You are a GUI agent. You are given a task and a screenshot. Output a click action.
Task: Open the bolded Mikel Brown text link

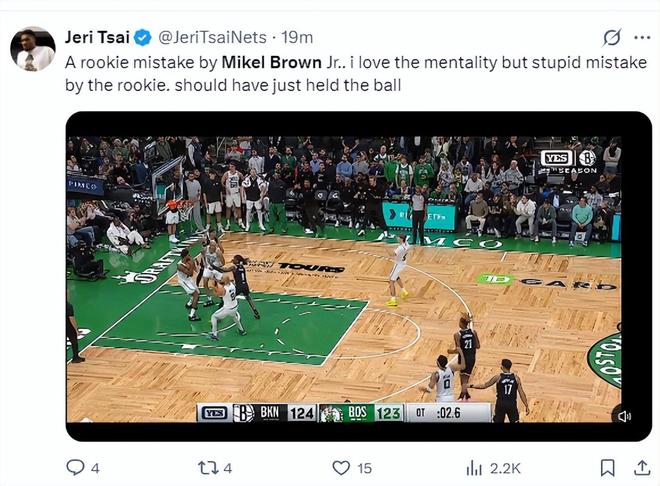271,62
